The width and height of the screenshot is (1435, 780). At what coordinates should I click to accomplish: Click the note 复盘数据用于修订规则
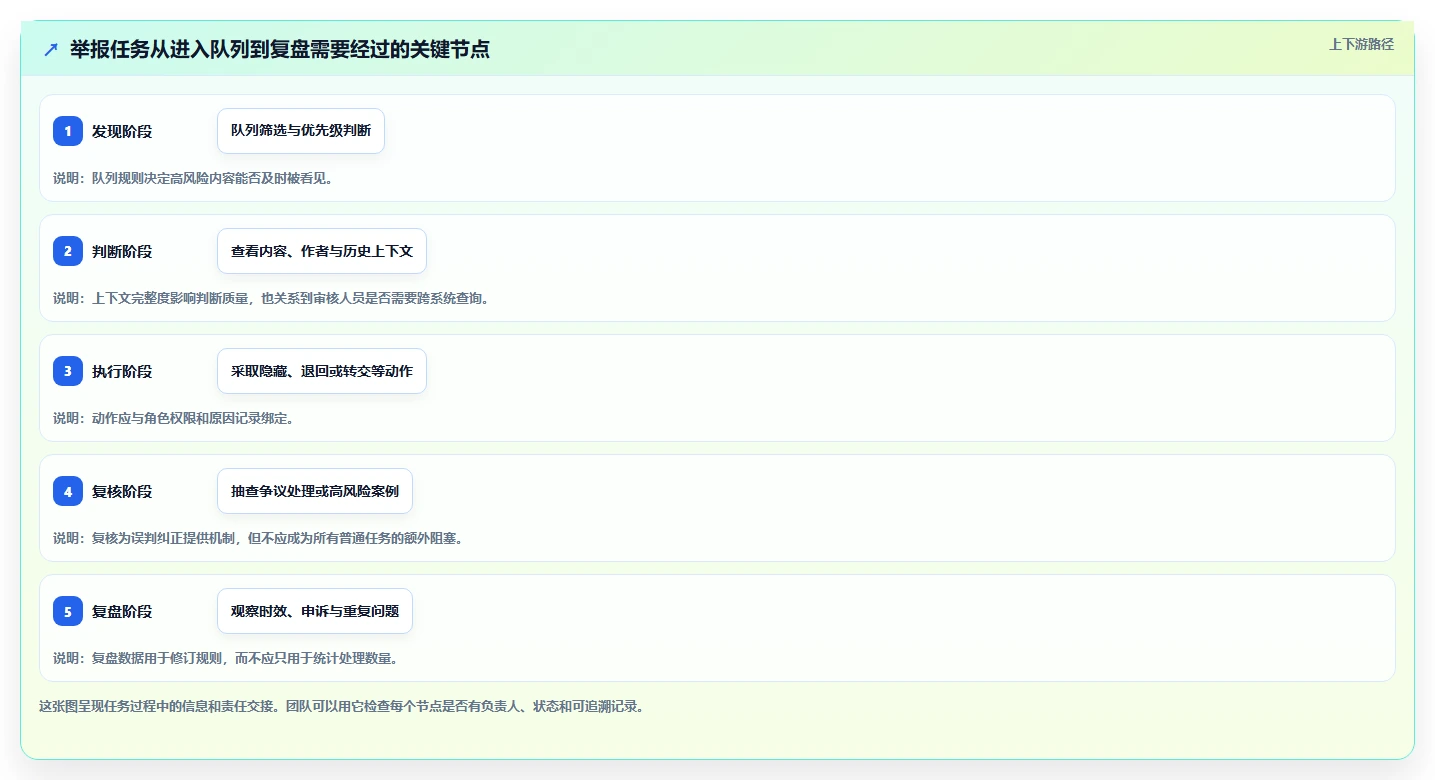pyautogui.click(x=226, y=658)
